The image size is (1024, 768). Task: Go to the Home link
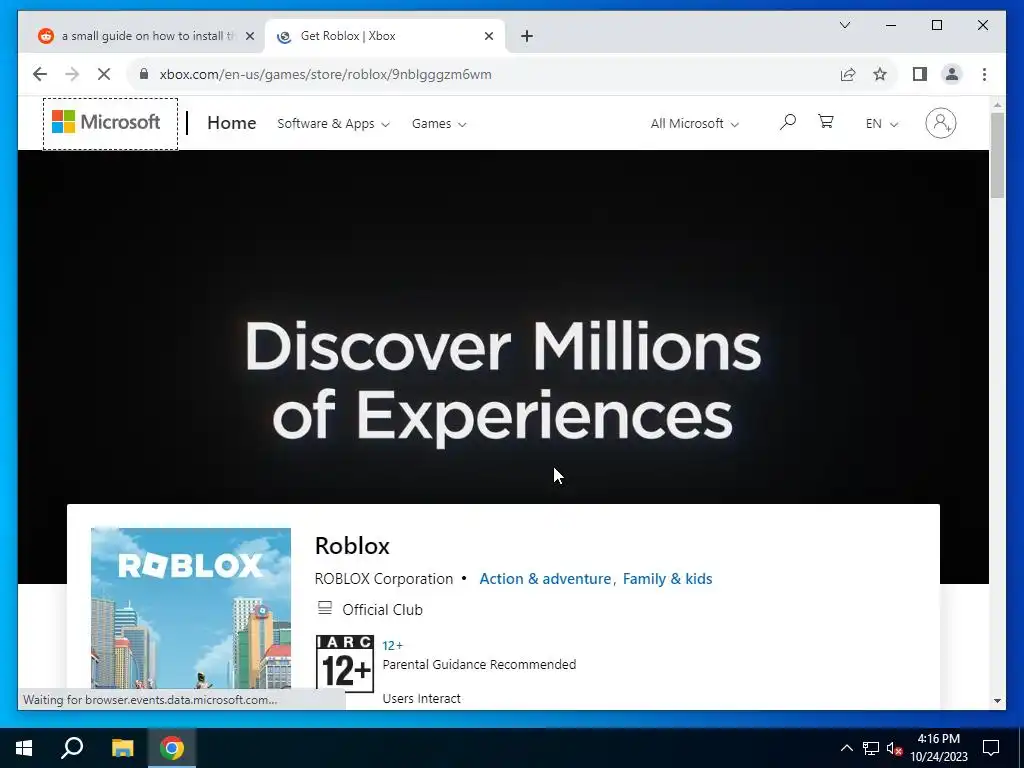pyautogui.click(x=231, y=123)
